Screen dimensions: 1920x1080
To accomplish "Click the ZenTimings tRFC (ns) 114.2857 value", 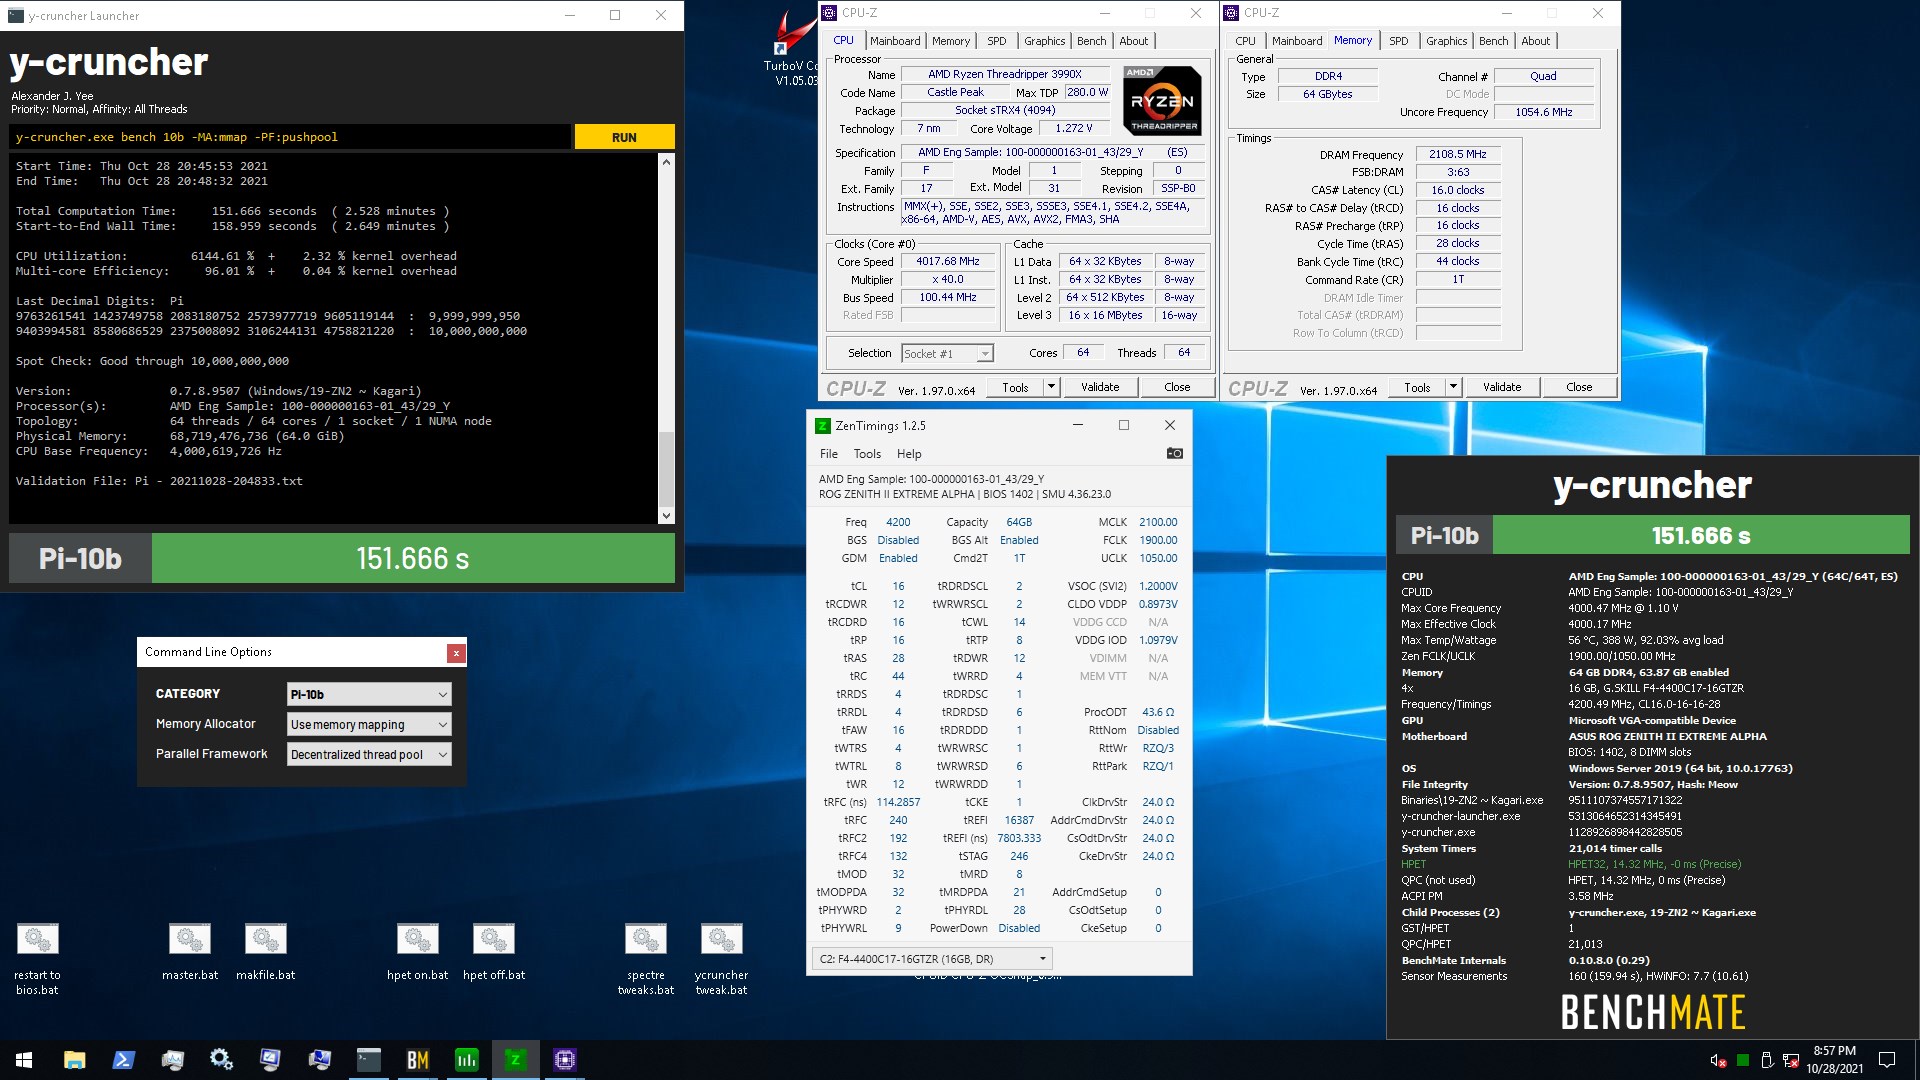I will click(x=898, y=802).
